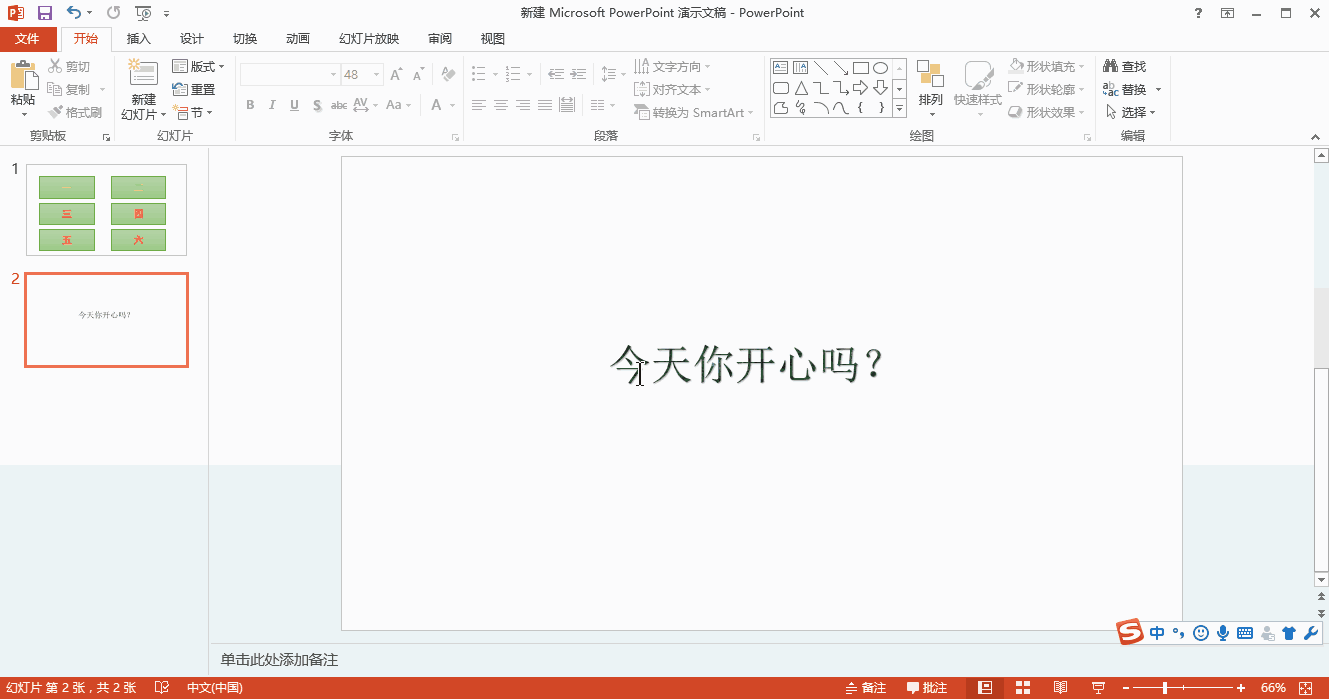Center the paragraph text
Image resolution: width=1329 pixels, height=699 pixels.
[x=501, y=105]
